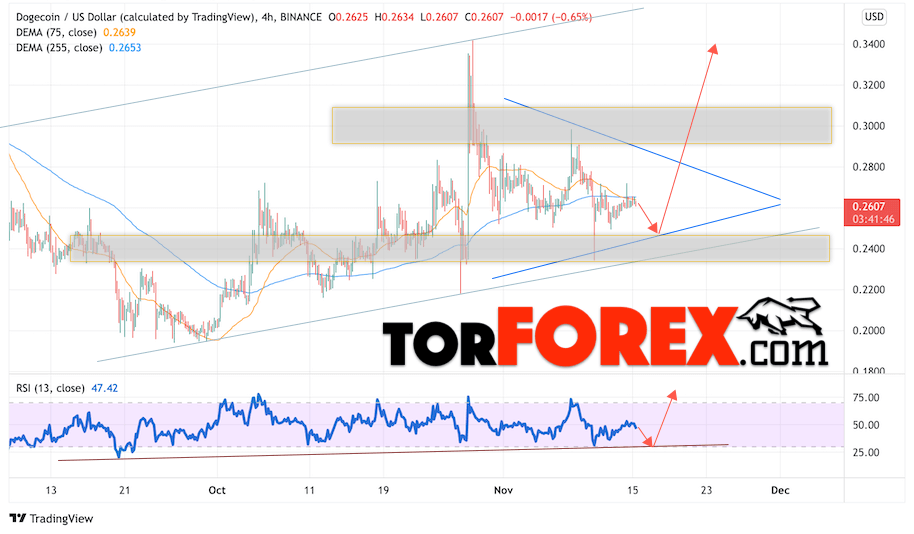Click the Dec date label on time axis
Screen dimensions: 914x534
coord(780,491)
